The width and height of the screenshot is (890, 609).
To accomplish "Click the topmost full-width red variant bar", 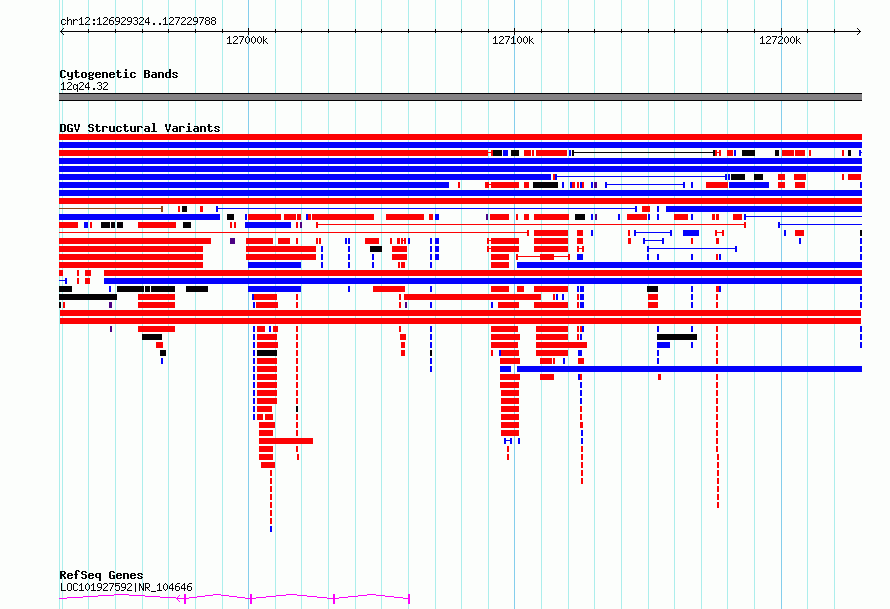I will [460, 137].
